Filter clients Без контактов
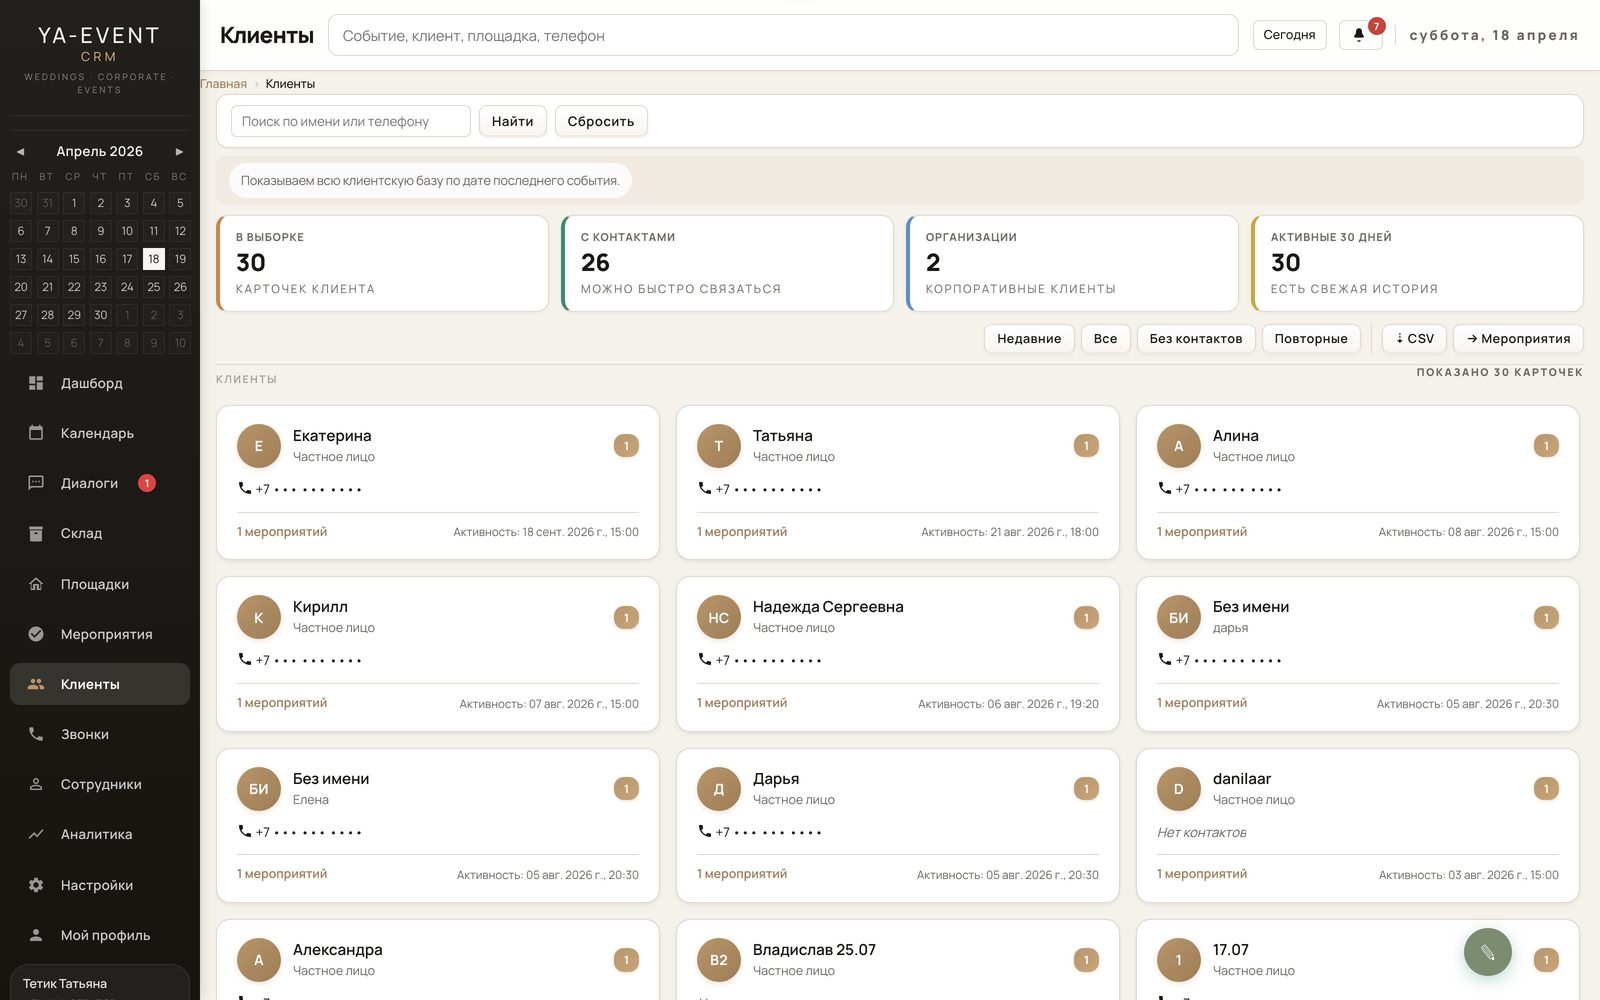 1196,339
